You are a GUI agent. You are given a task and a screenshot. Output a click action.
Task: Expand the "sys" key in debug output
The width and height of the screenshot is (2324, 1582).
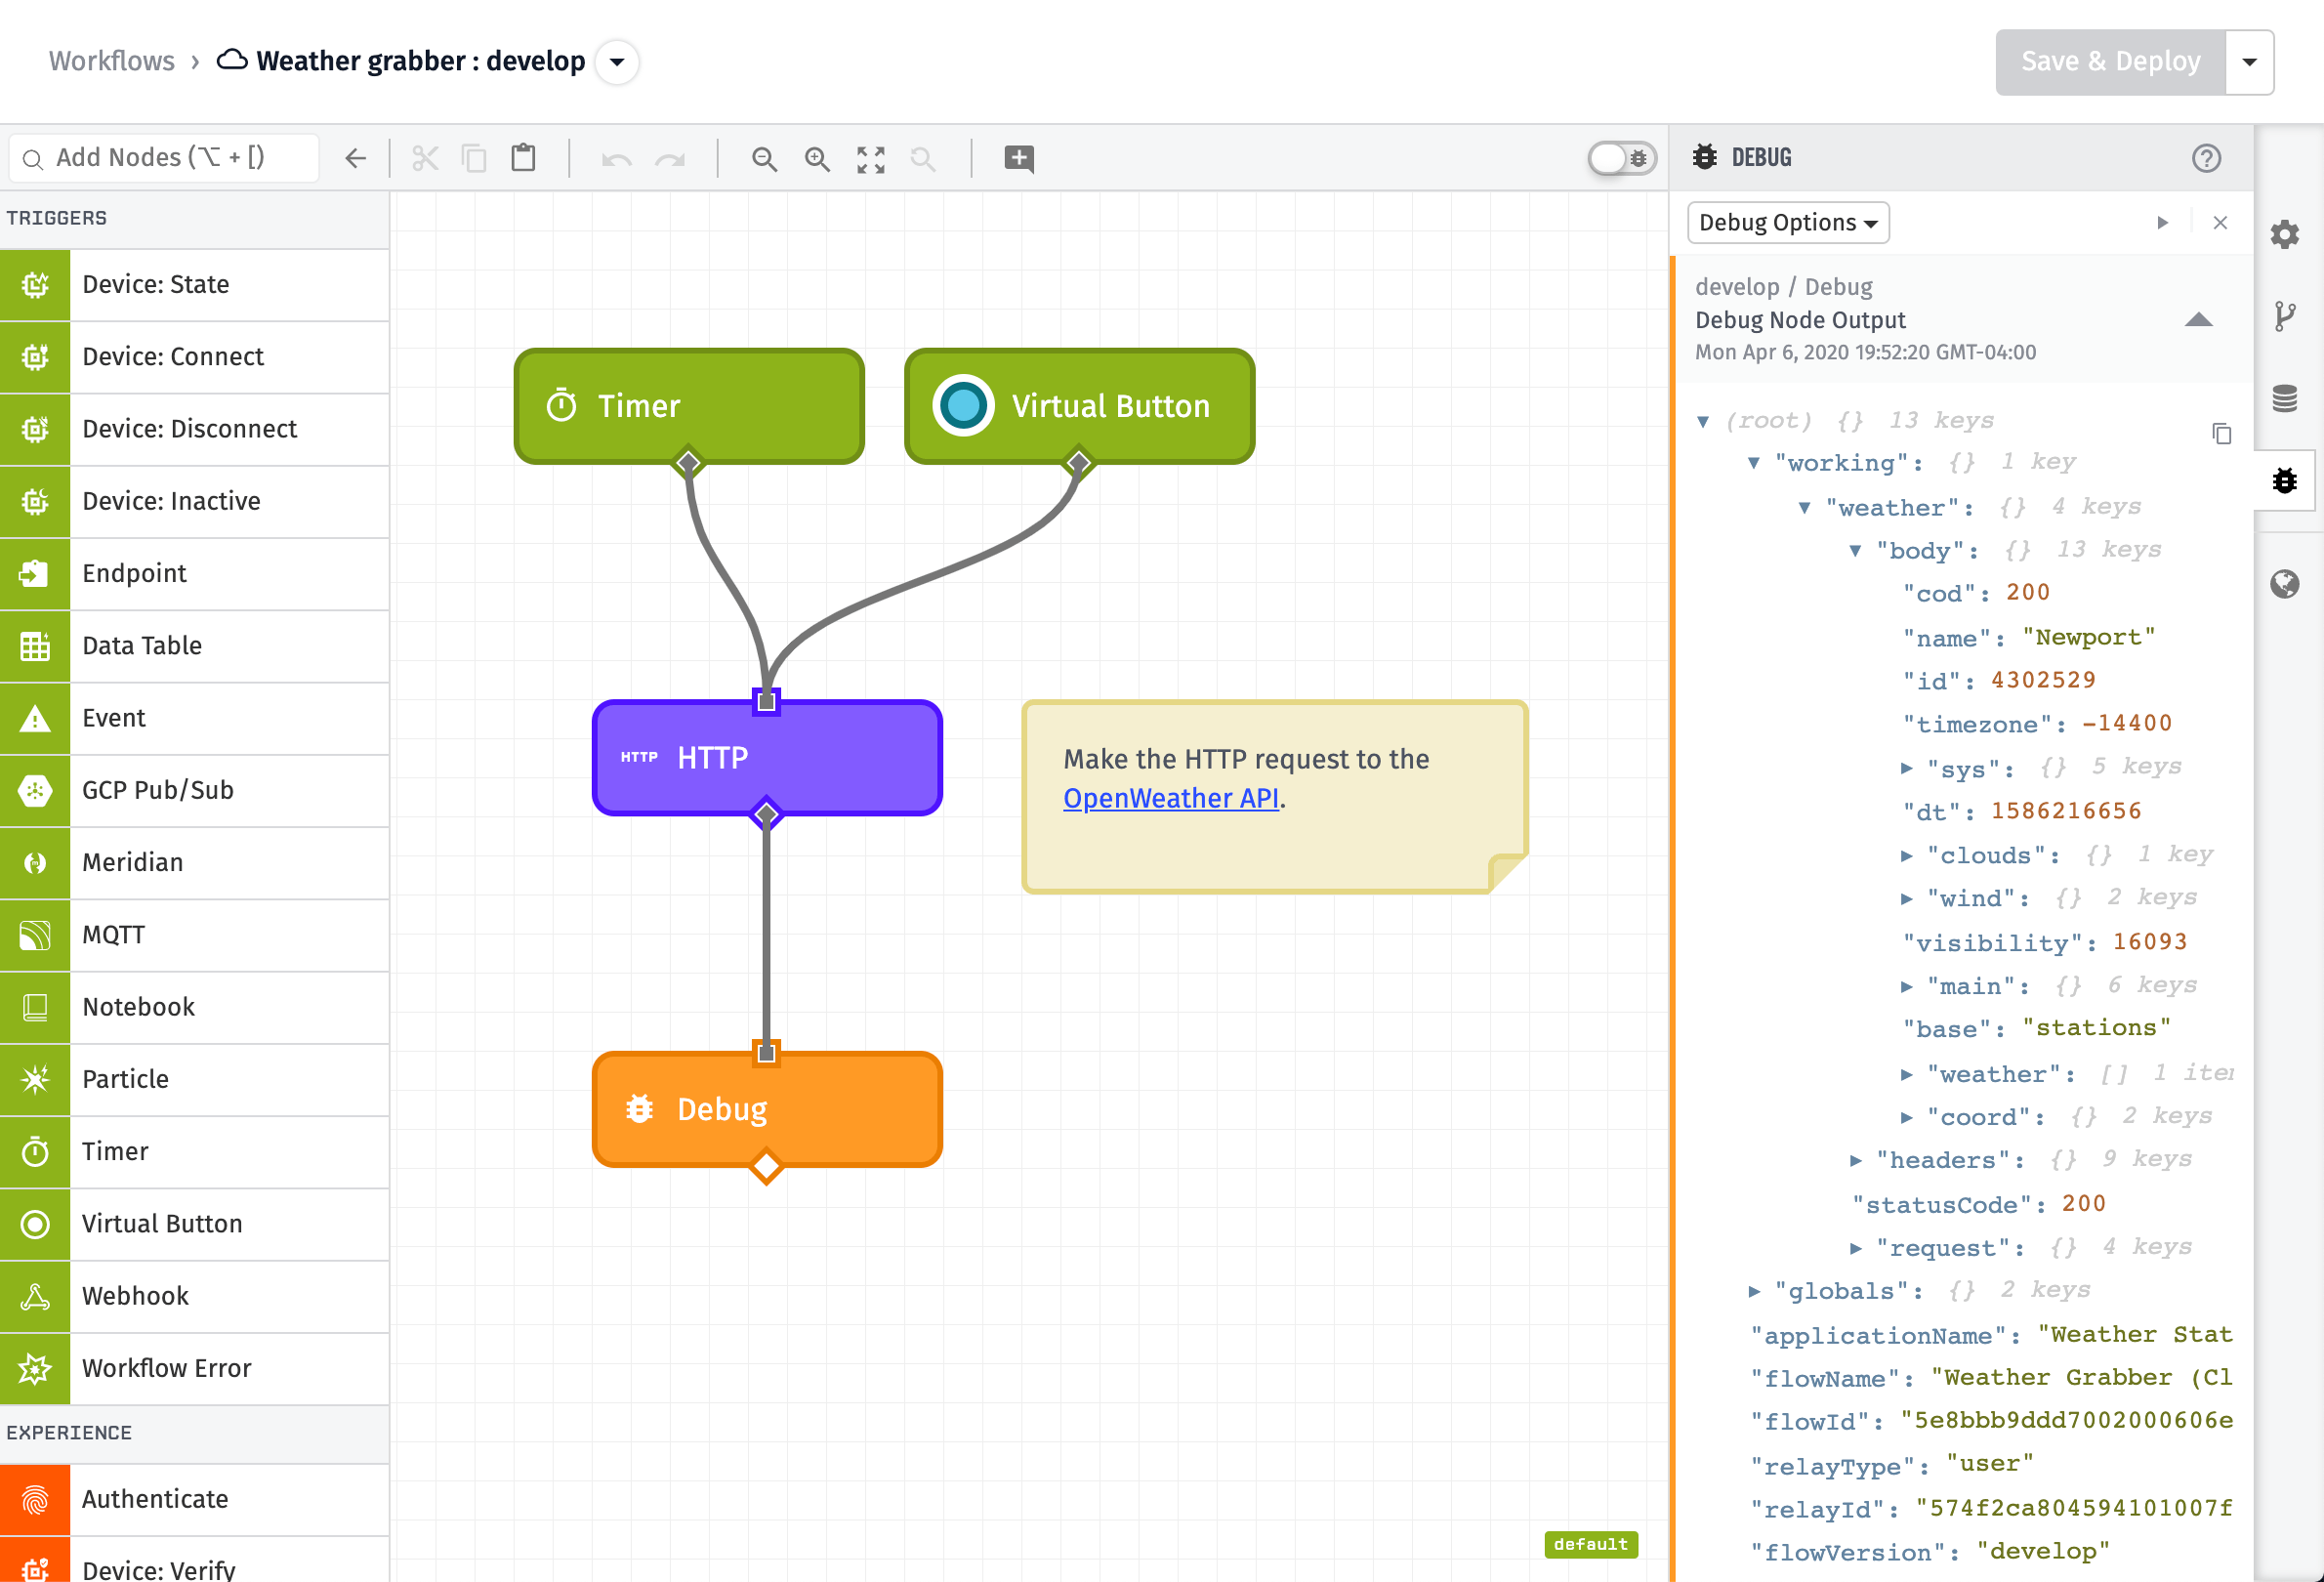tap(1906, 768)
